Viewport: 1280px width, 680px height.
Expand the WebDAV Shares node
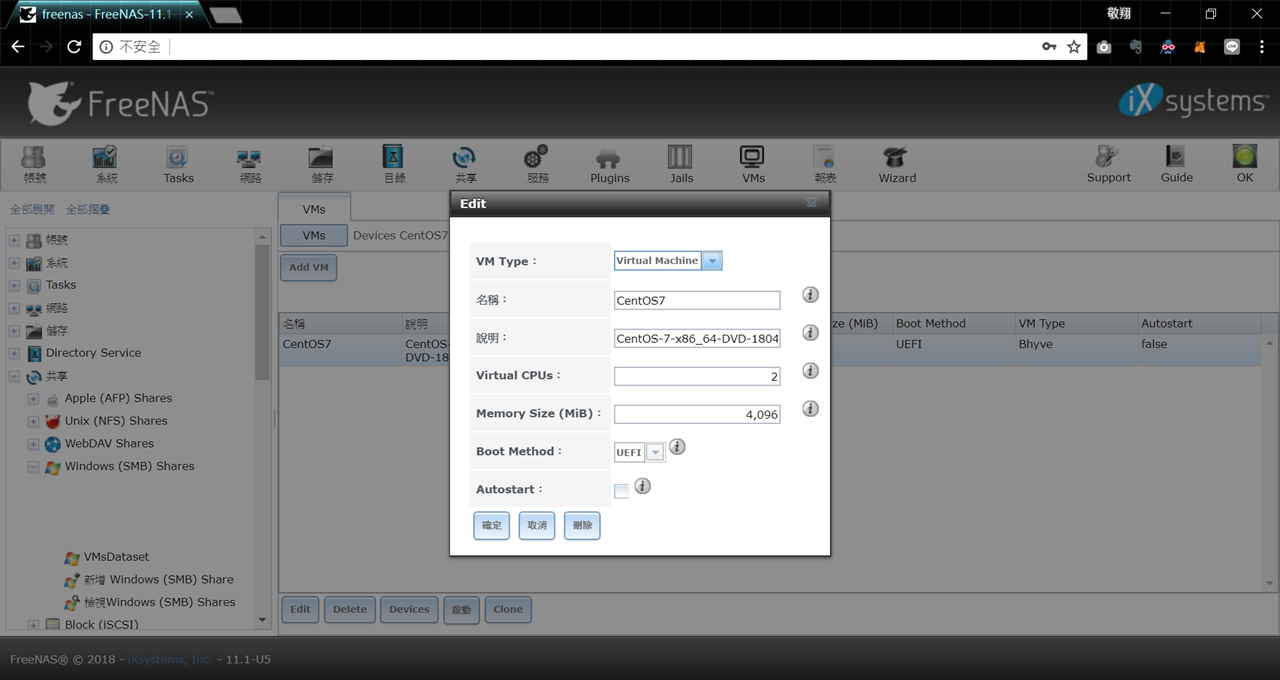point(33,444)
